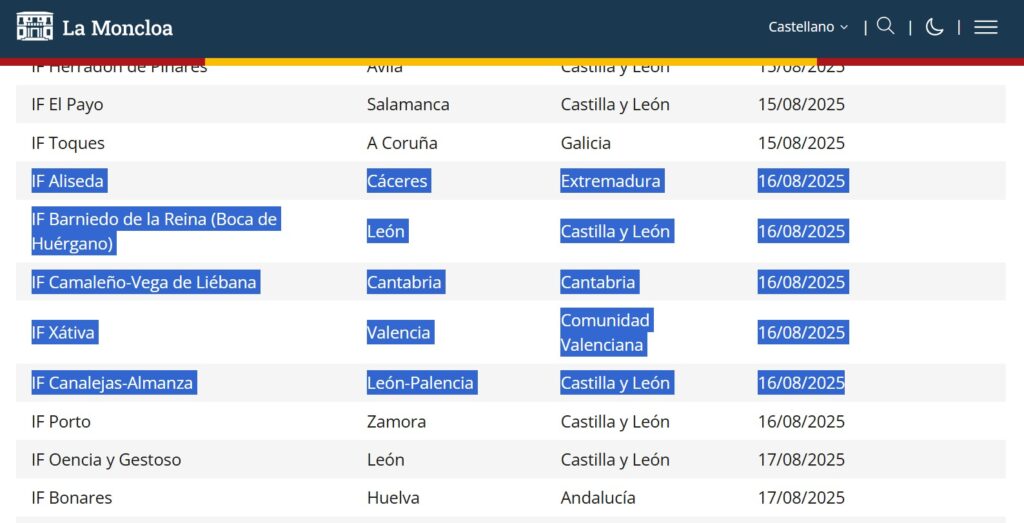1024x523 pixels.
Task: Click the Huelva province cell
Action: 393,497
